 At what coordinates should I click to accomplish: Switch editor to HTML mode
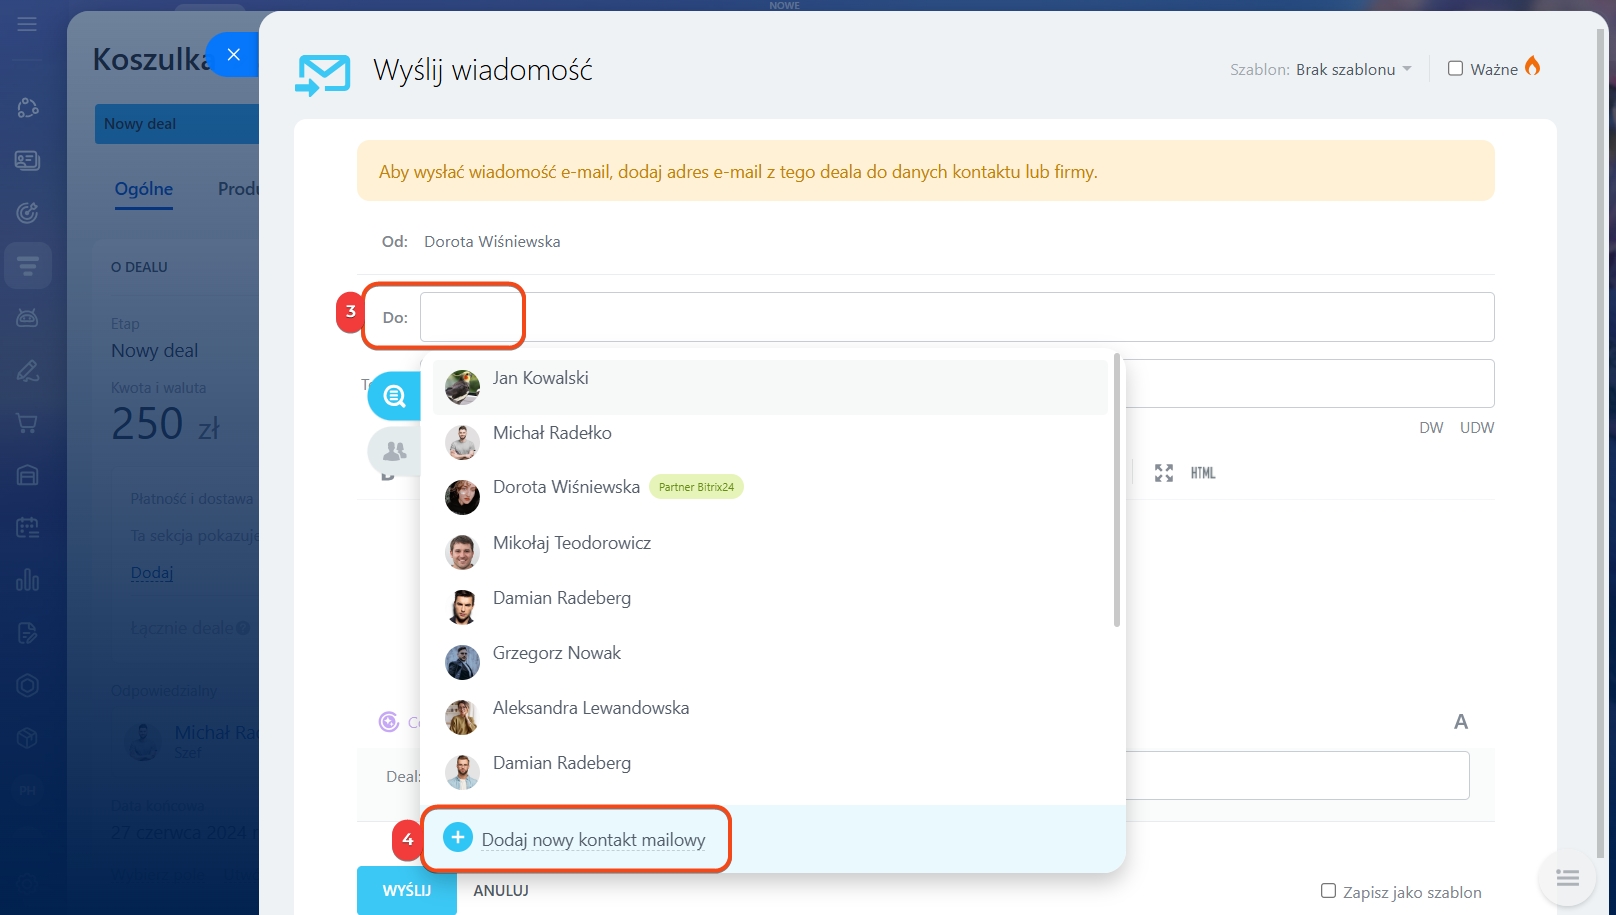1202,473
